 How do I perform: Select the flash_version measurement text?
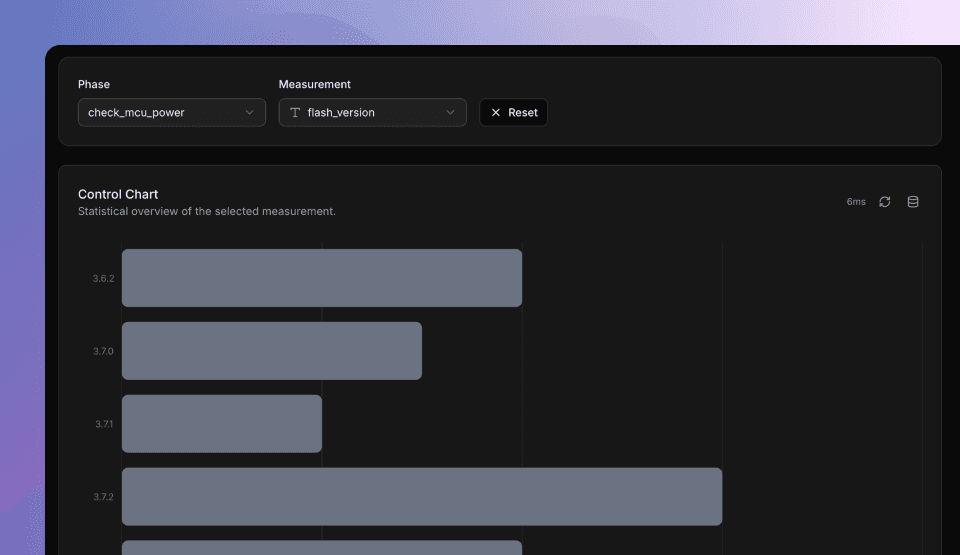[341, 113]
